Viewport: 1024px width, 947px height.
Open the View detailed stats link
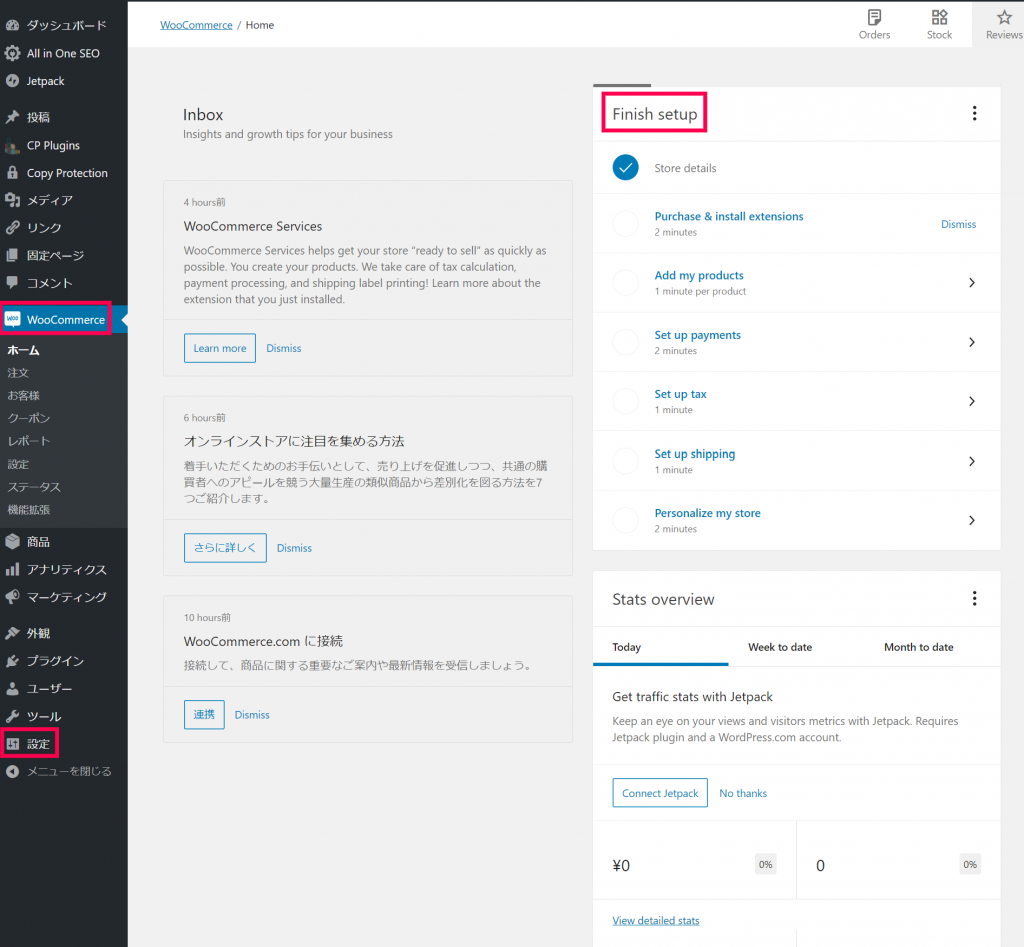656,920
